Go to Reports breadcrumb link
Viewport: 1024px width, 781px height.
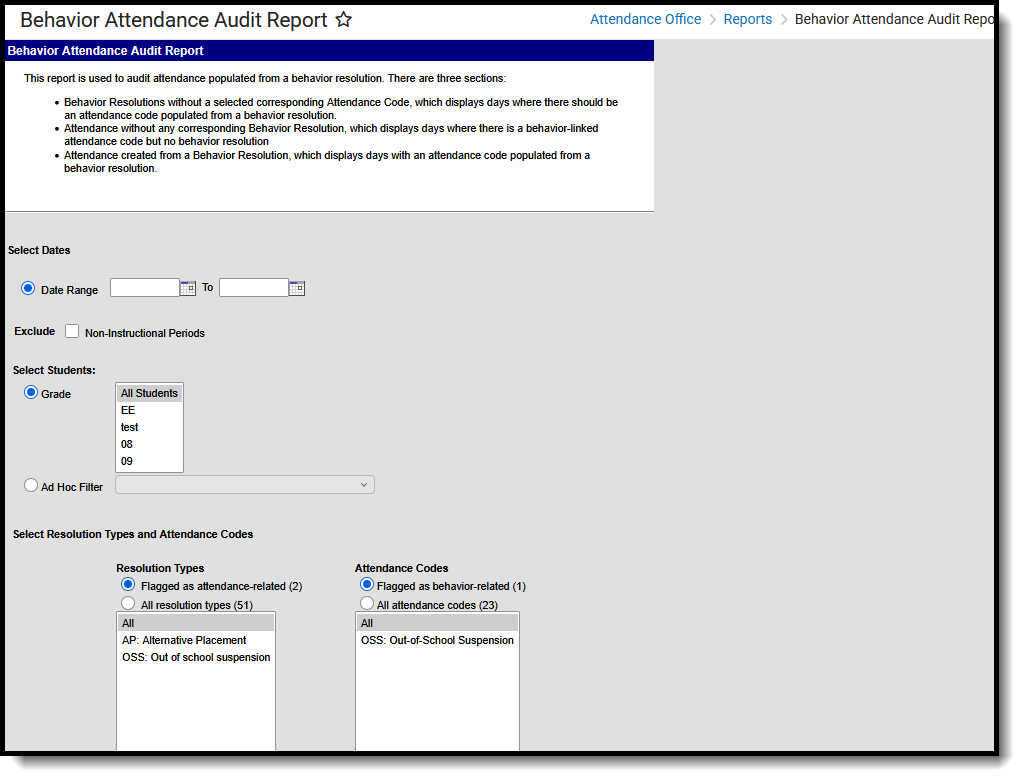point(747,20)
